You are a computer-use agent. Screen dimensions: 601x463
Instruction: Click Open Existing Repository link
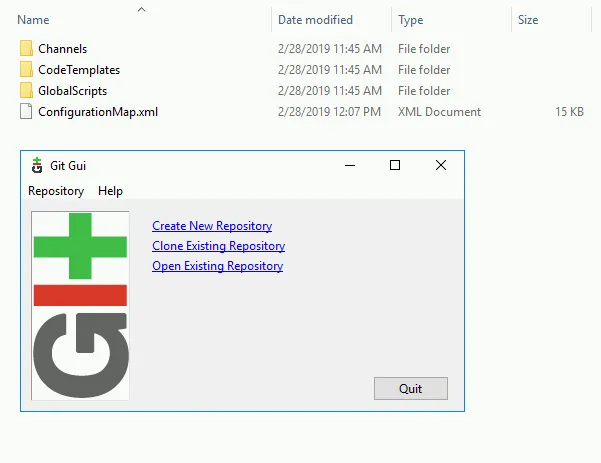click(217, 266)
